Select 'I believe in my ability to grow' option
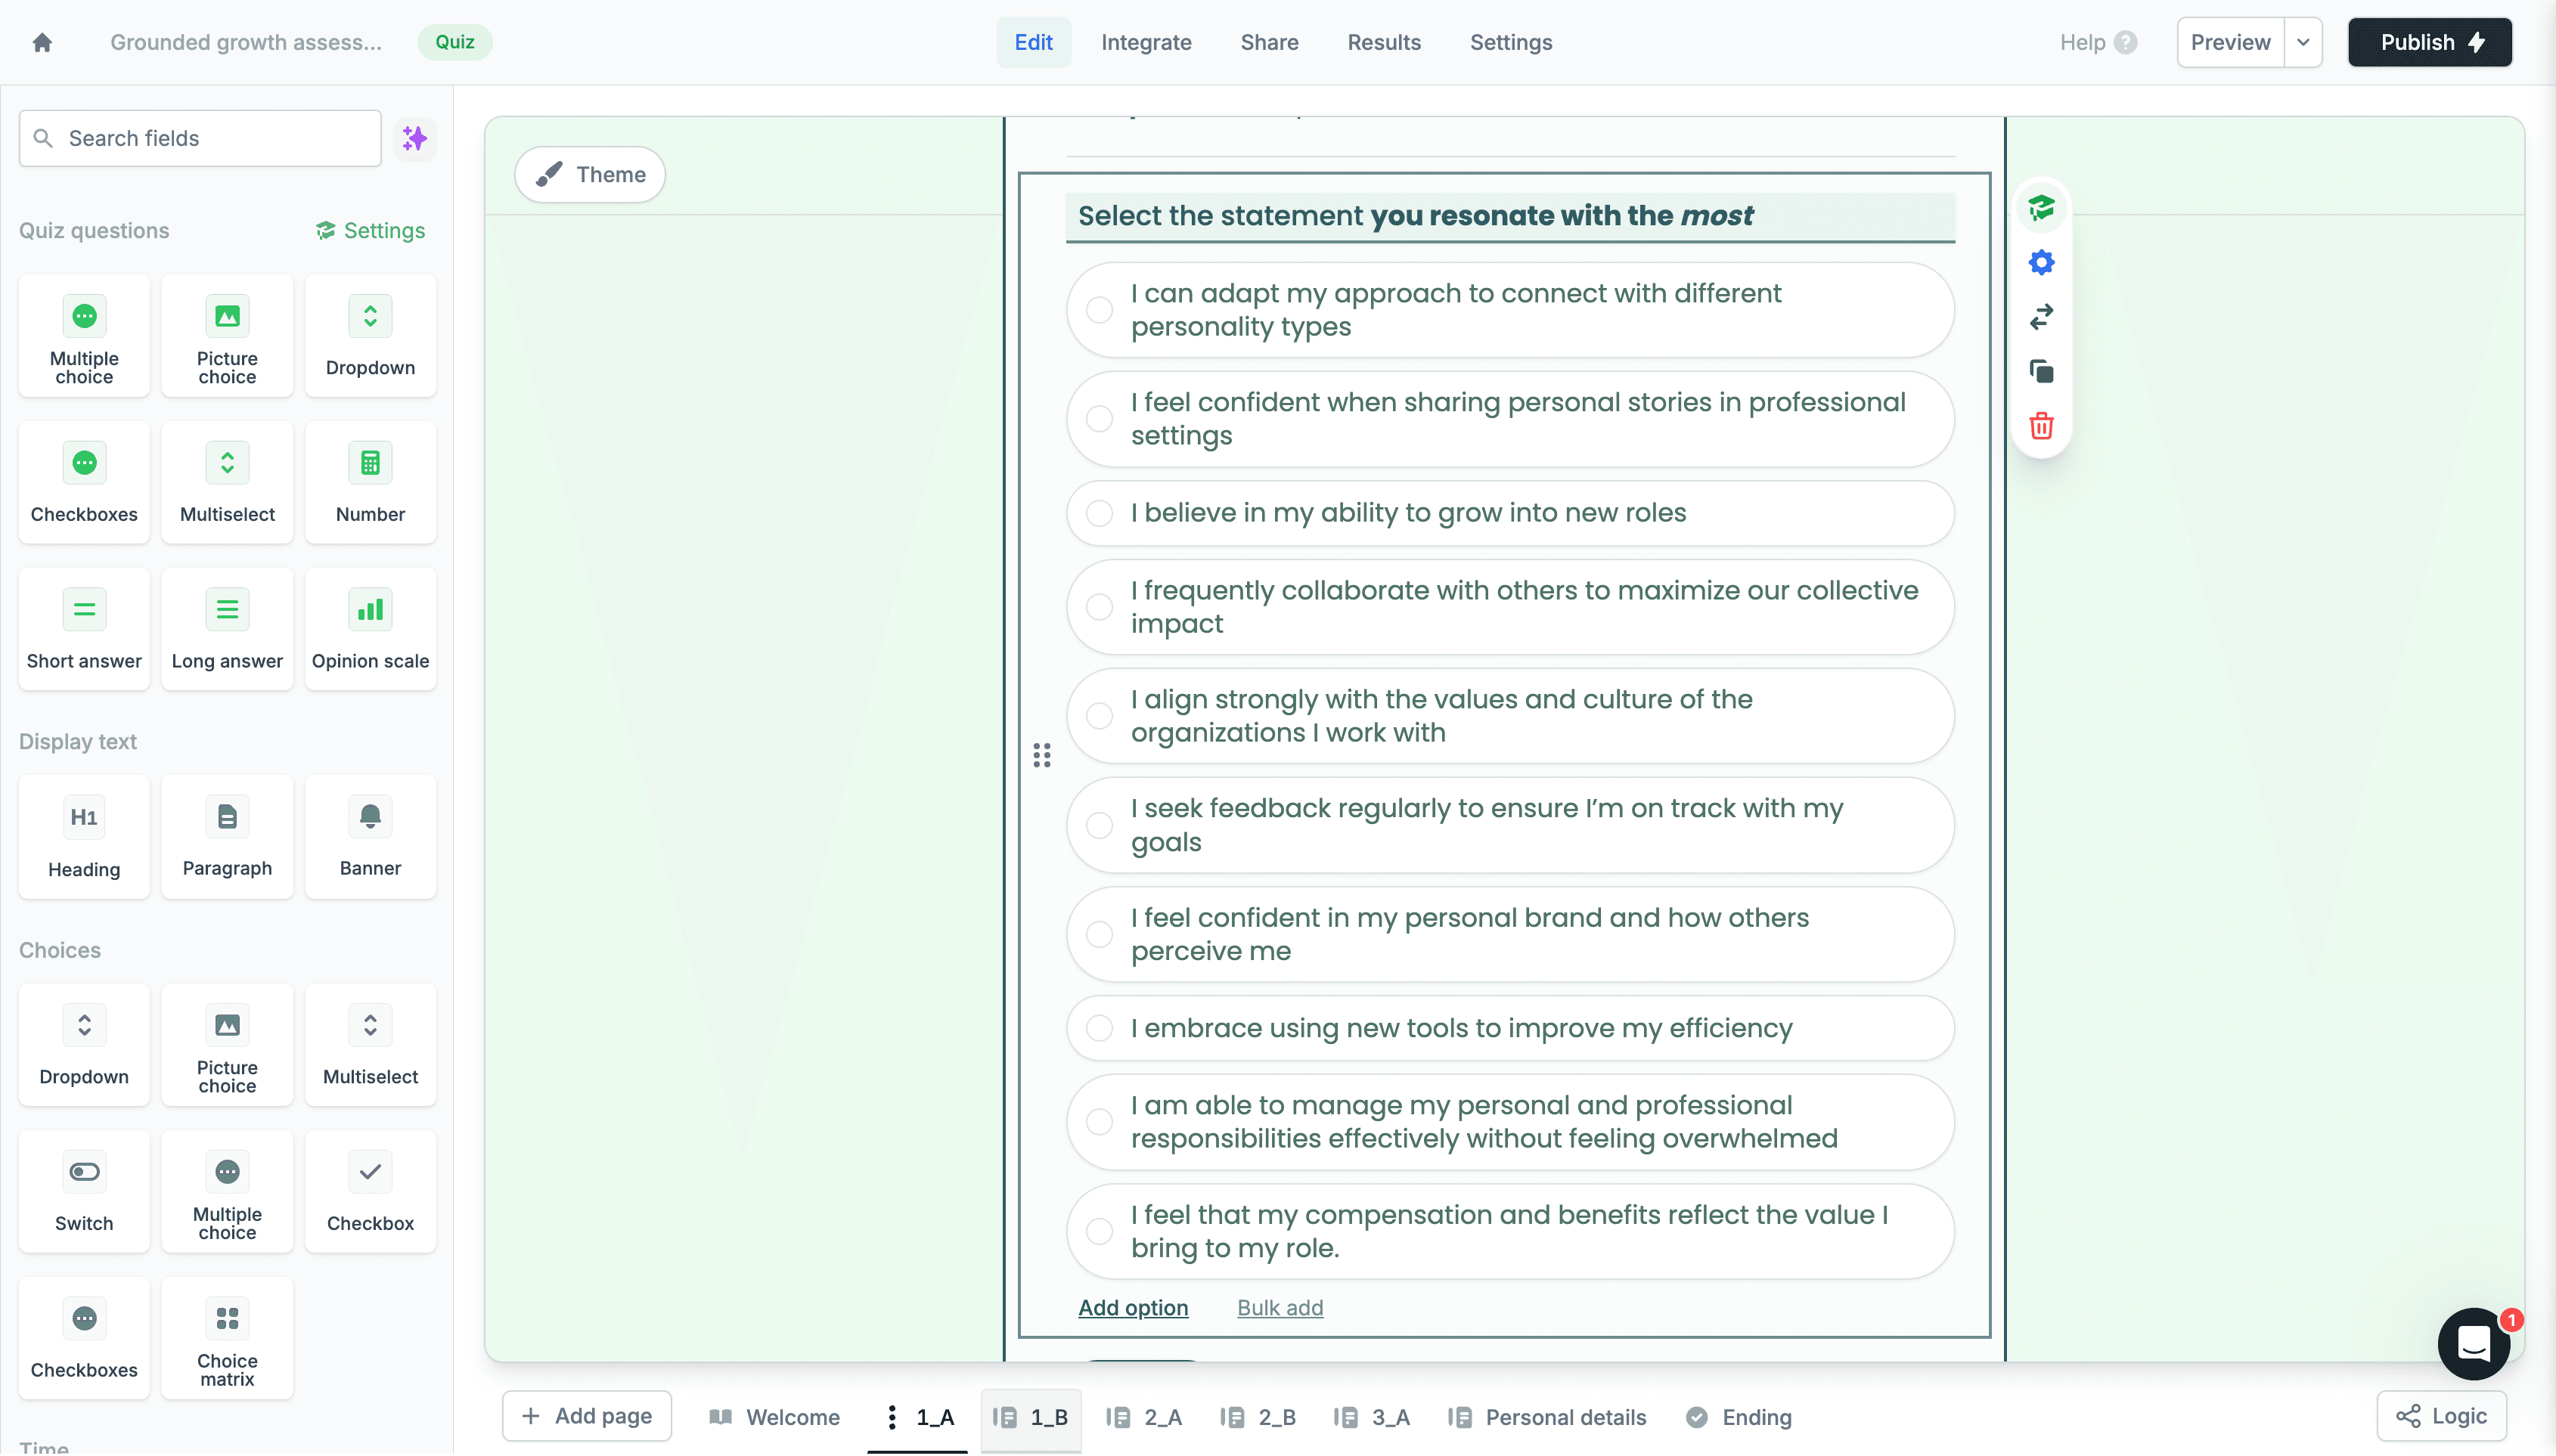Viewport: 2556px width, 1456px height. (x=1510, y=513)
